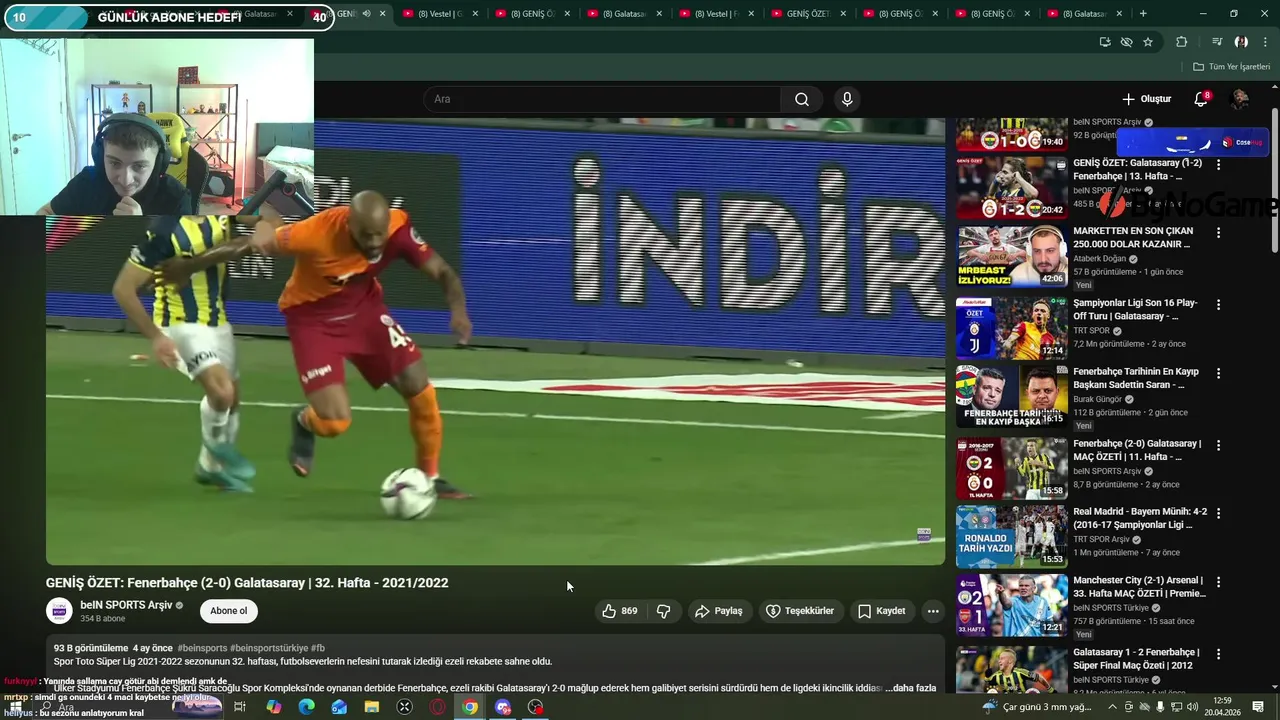Close the (8) Vestel | G tab
The height and width of the screenshot is (720, 1280).
click(475, 14)
